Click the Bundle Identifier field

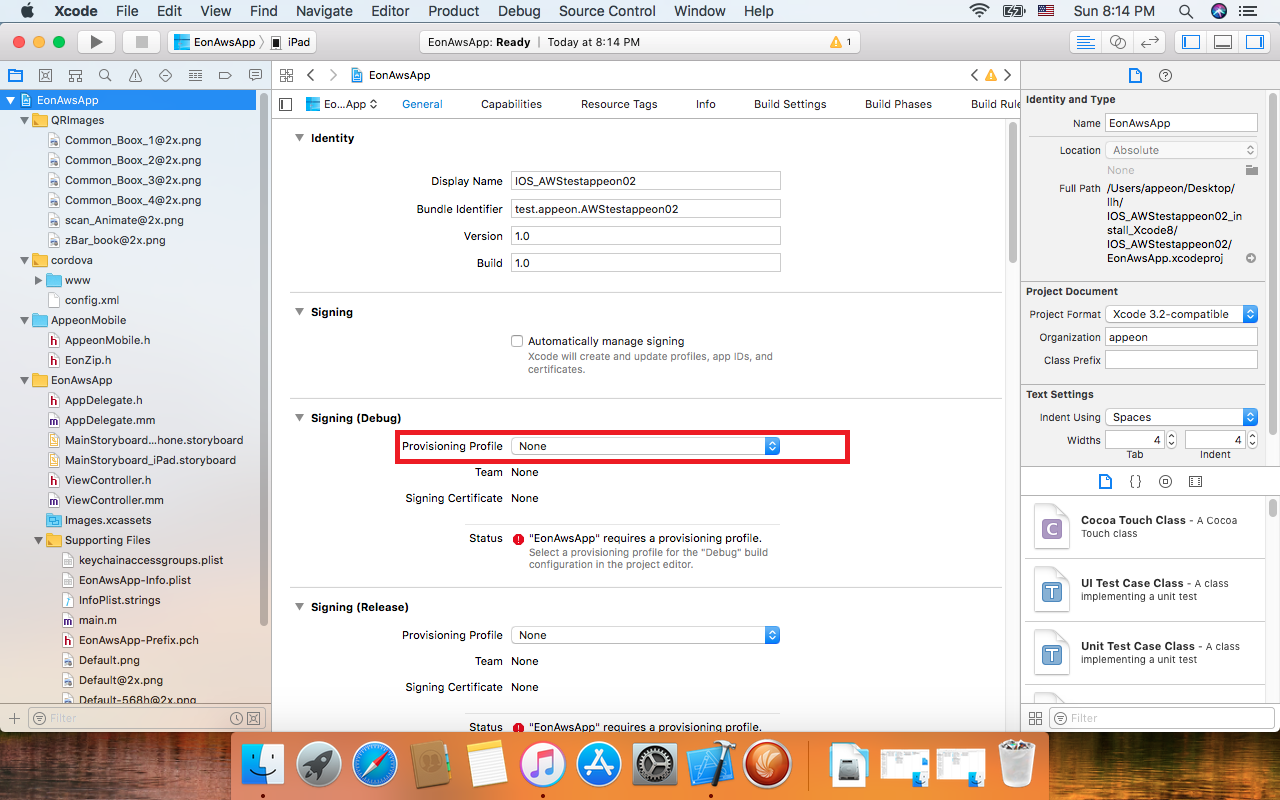[645, 209]
